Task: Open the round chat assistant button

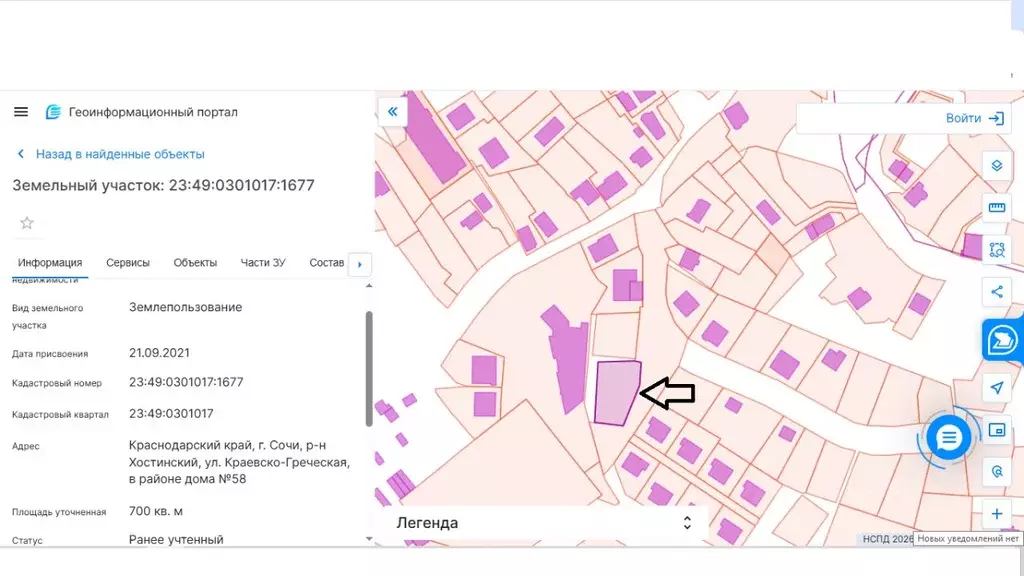Action: tap(948, 437)
